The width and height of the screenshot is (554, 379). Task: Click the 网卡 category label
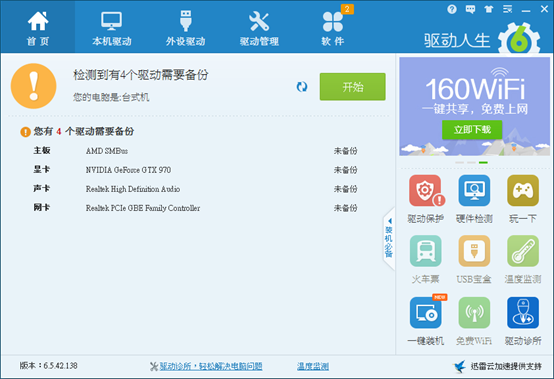(x=42, y=208)
